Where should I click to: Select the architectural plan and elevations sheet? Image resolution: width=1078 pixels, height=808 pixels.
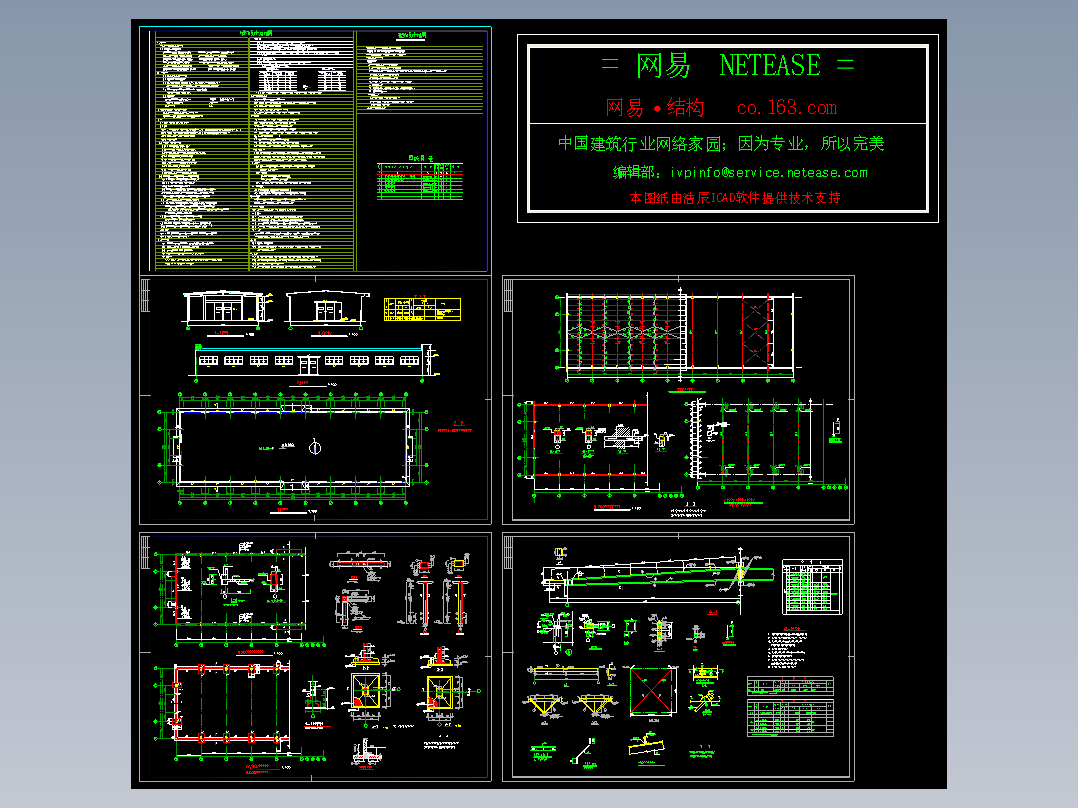click(x=316, y=400)
